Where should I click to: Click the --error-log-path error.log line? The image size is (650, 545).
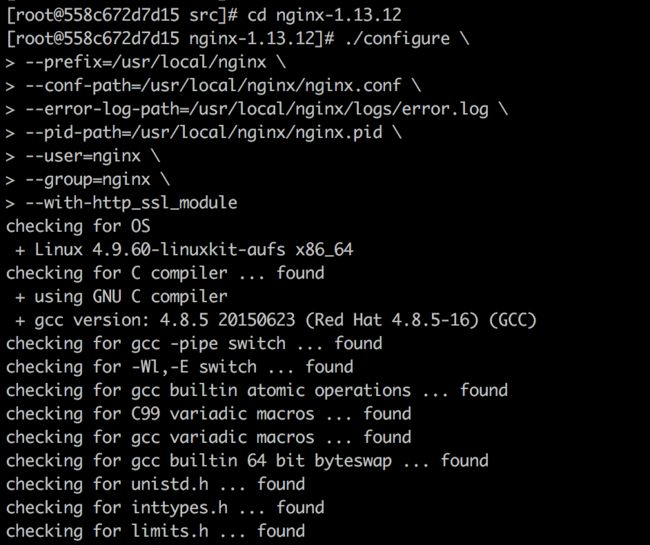point(257,109)
